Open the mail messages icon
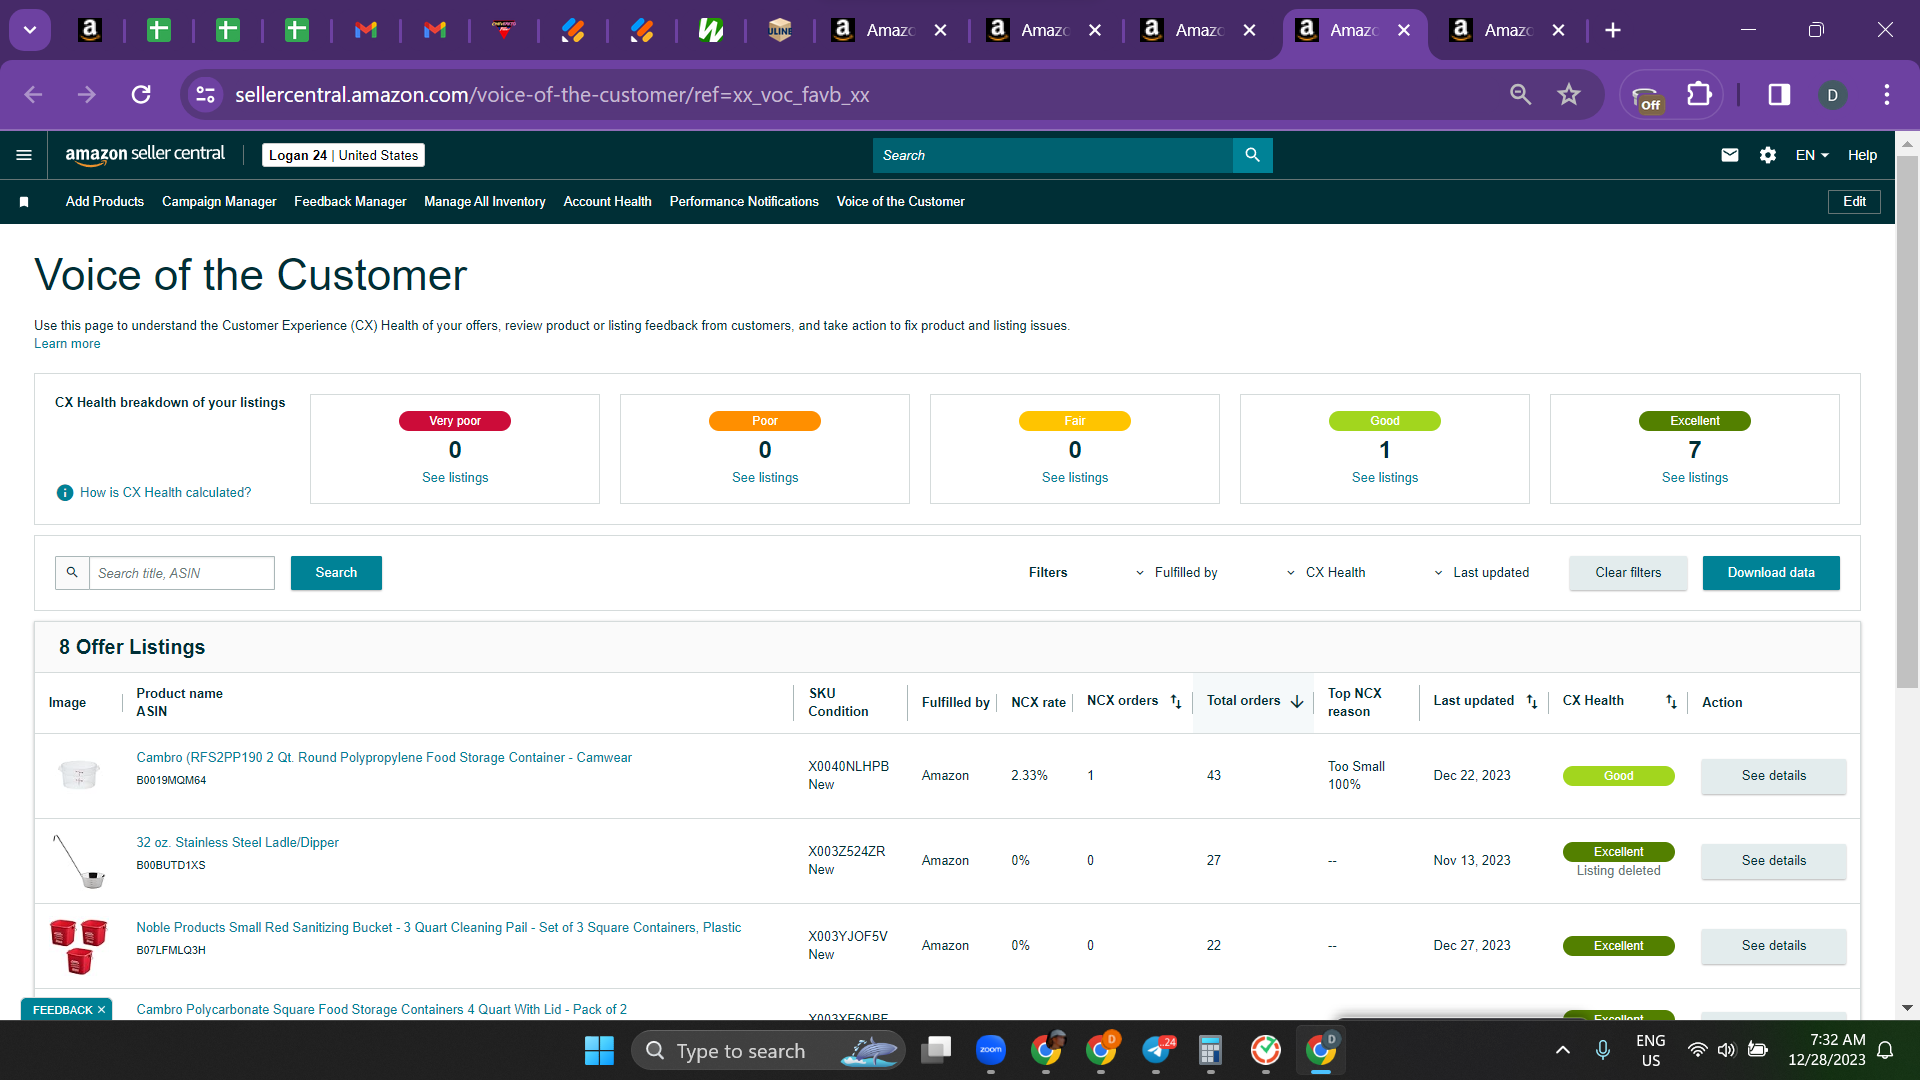This screenshot has width=1920, height=1080. pos(1730,155)
